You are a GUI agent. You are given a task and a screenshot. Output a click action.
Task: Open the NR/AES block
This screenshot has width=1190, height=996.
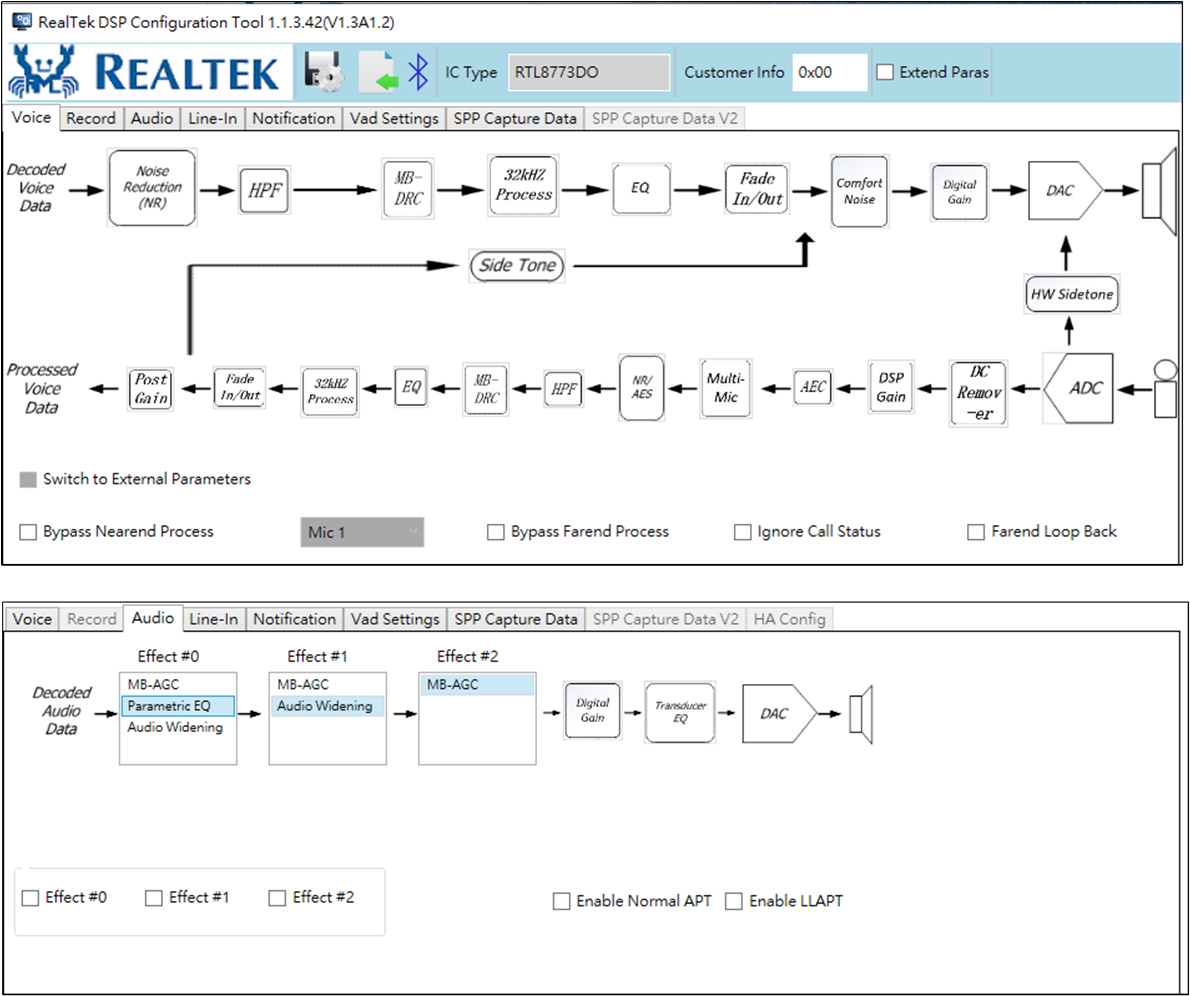(642, 388)
